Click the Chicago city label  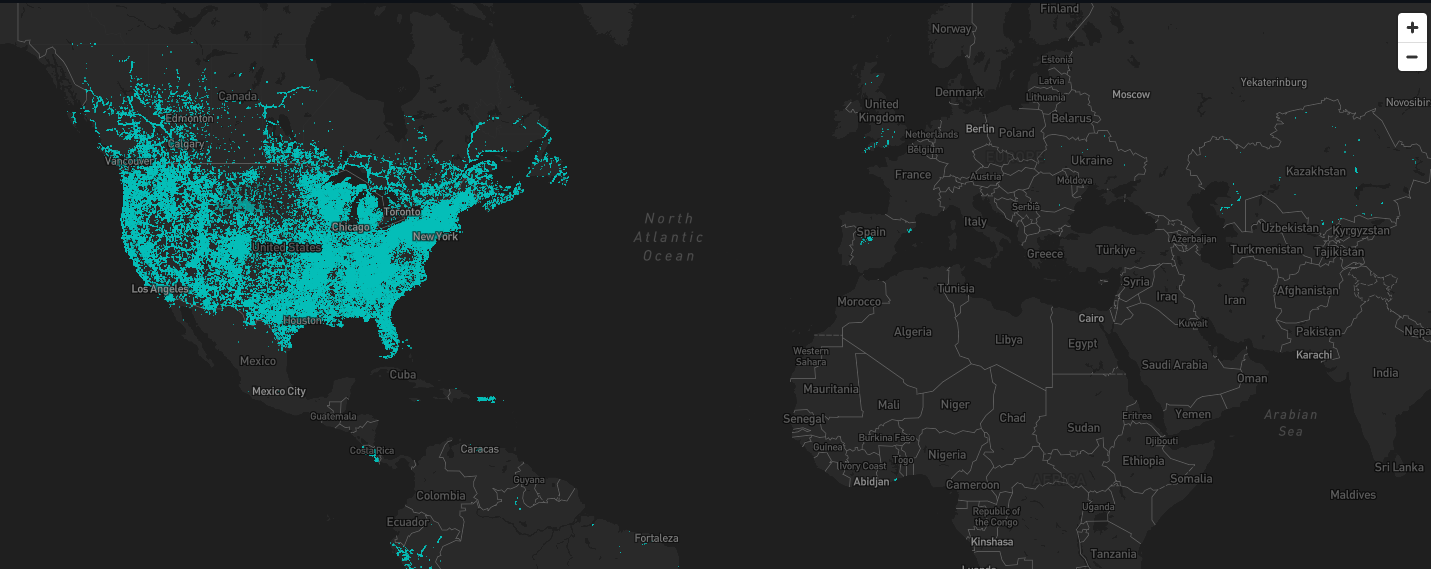350,227
